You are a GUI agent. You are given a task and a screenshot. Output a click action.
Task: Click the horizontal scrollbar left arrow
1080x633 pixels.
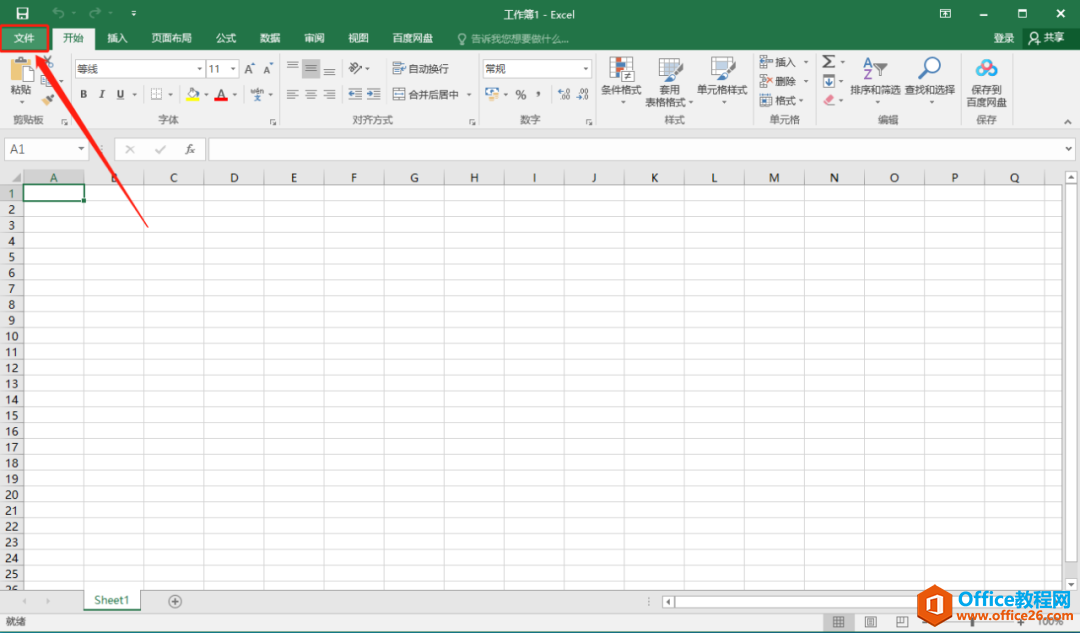tap(667, 602)
